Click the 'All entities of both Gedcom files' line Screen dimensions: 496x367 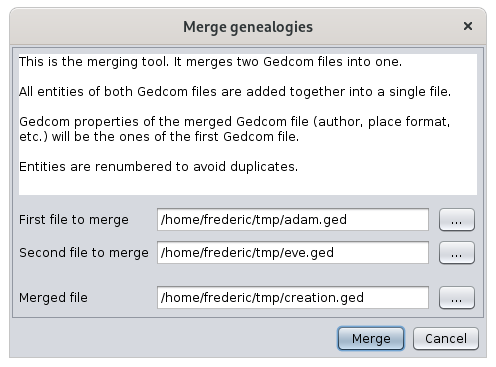point(235,92)
